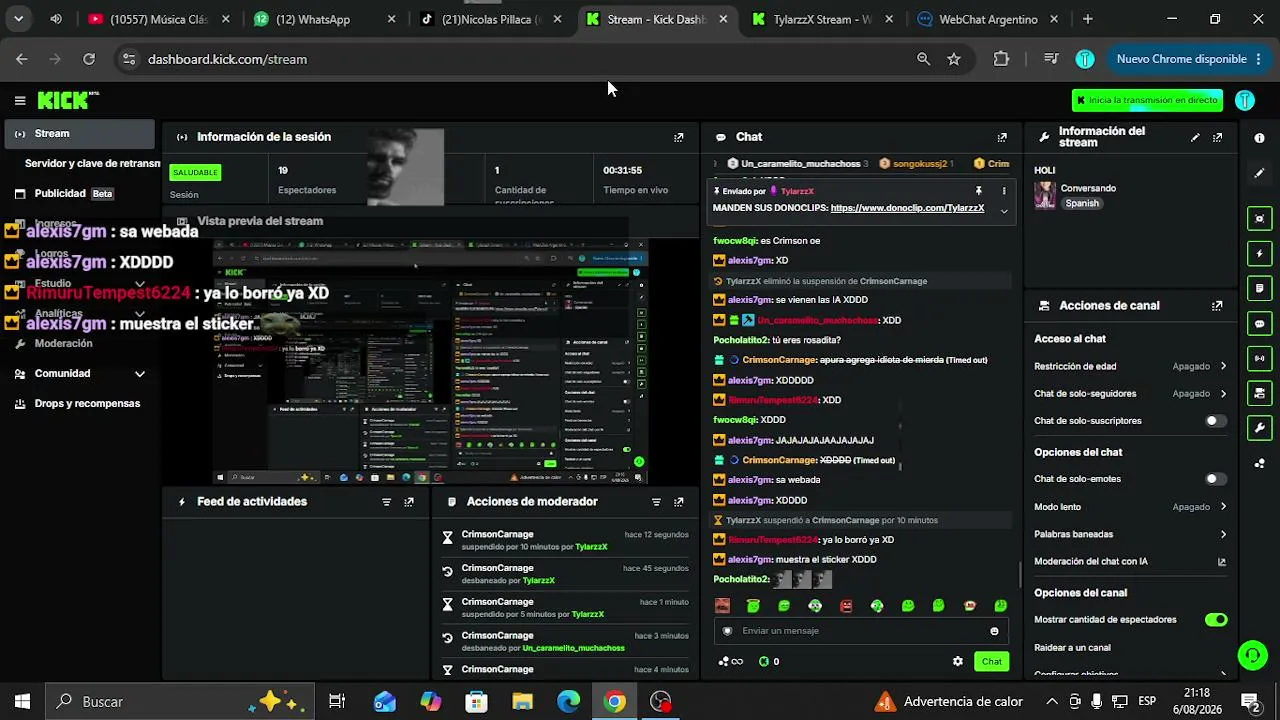Open the pinned message three-dot options
The width and height of the screenshot is (1280, 720).
[x=1004, y=191]
